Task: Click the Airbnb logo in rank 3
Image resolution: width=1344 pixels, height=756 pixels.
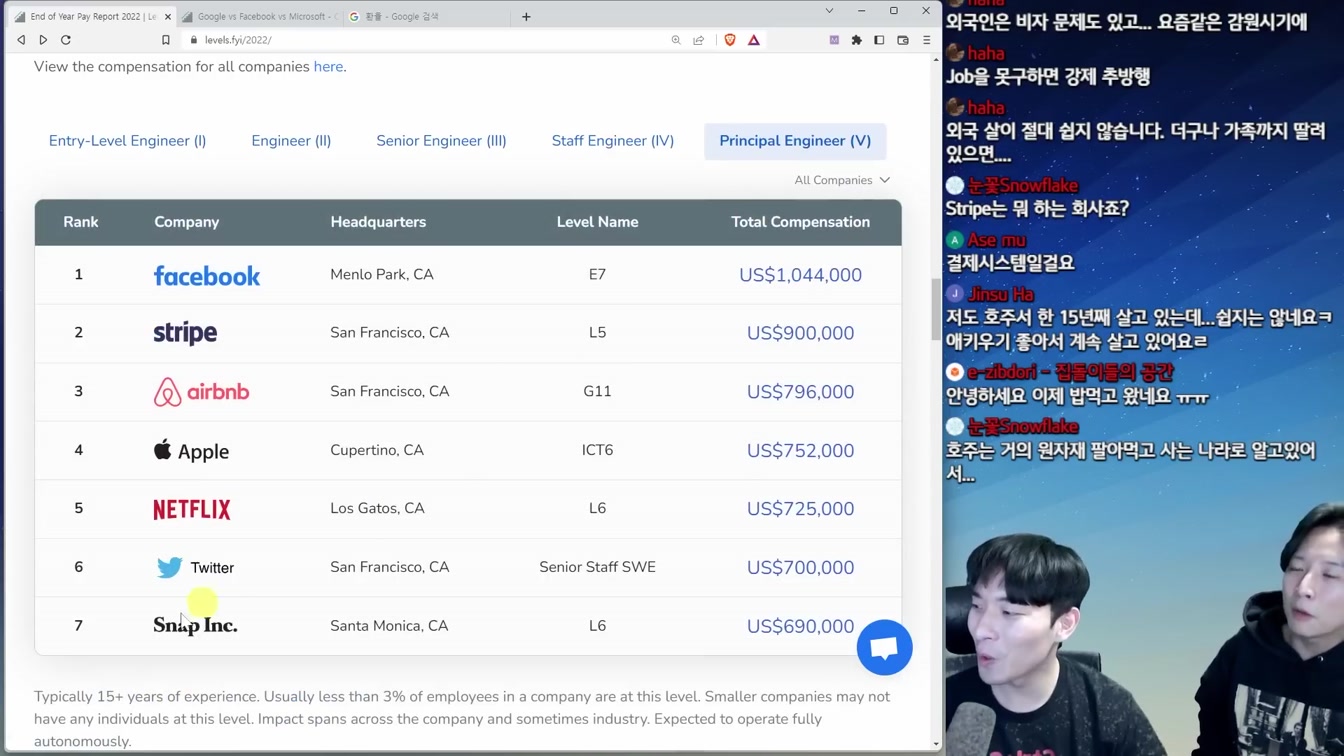Action: pyautogui.click(x=201, y=392)
